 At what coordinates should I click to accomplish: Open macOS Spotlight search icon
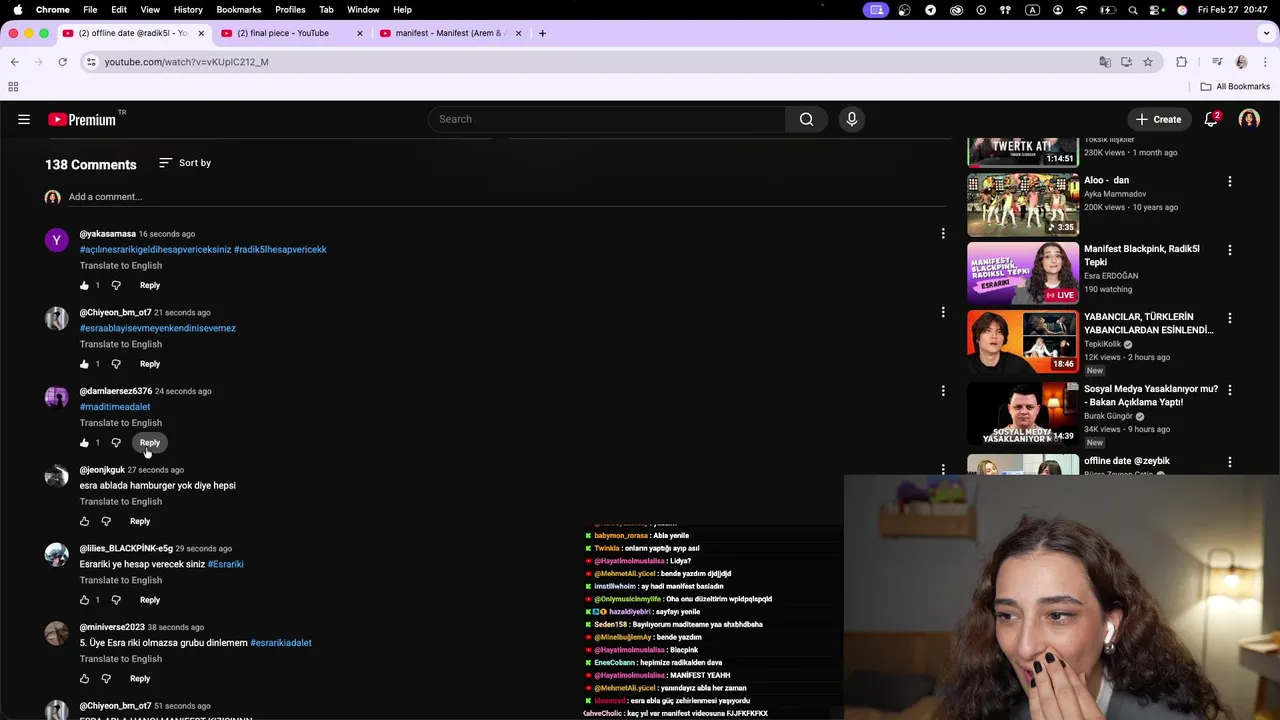click(x=1132, y=10)
